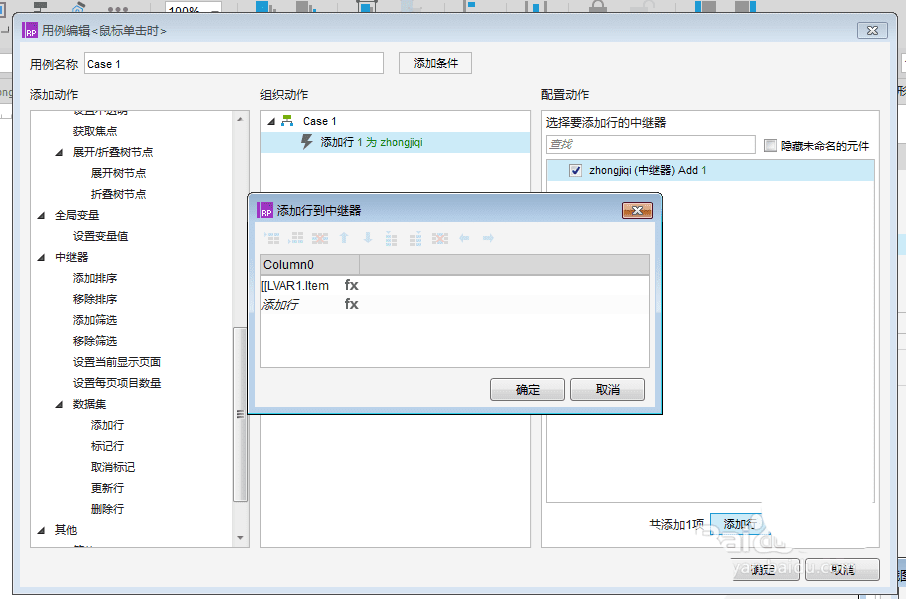Collapse the 其他 group arrow
Image resolution: width=906 pixels, height=599 pixels.
coord(41,530)
